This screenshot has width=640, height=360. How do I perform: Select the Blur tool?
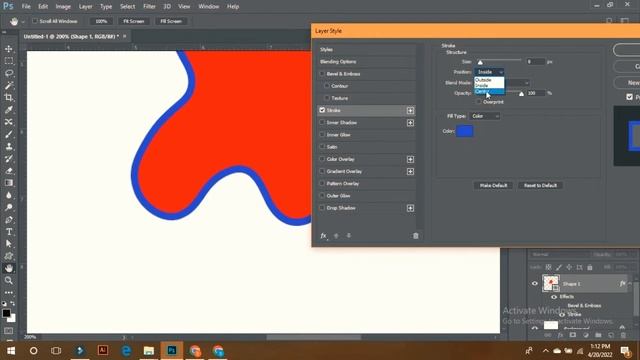pyautogui.click(x=9, y=195)
